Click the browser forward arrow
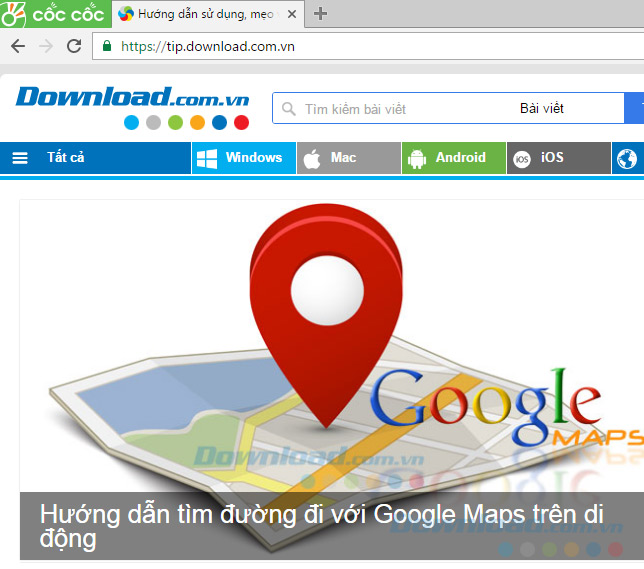 click(46, 46)
